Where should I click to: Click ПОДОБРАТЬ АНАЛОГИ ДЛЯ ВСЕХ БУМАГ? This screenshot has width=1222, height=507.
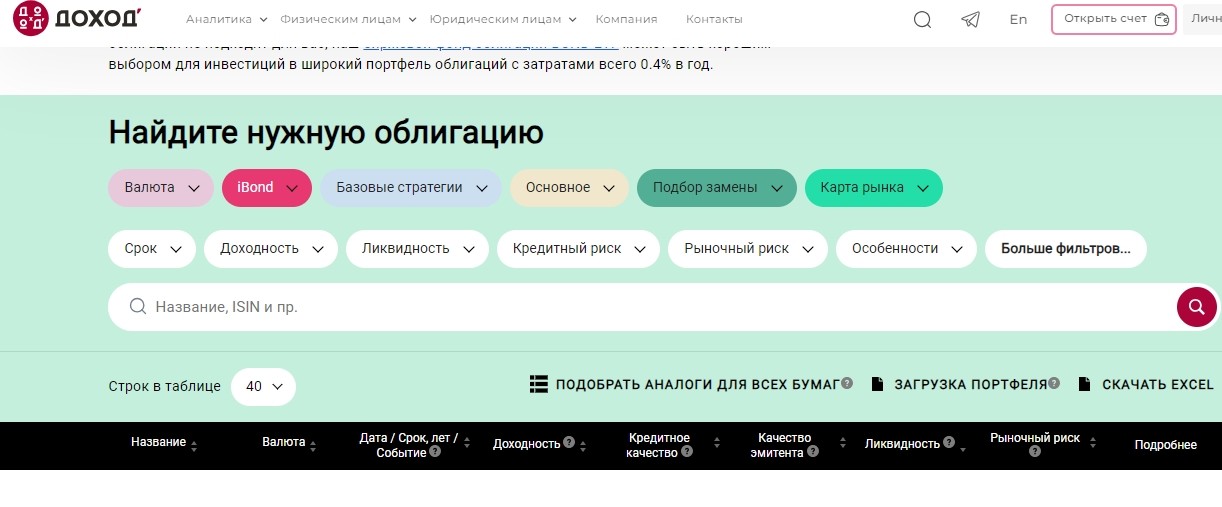tap(697, 384)
